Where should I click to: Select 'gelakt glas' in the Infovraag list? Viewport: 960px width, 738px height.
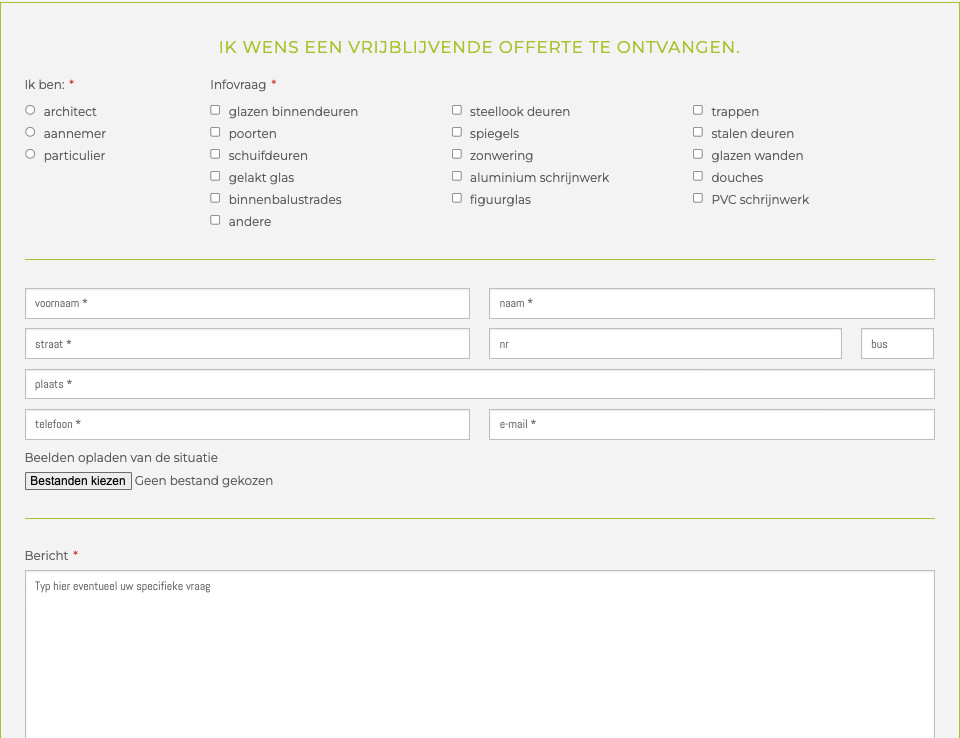coord(215,175)
